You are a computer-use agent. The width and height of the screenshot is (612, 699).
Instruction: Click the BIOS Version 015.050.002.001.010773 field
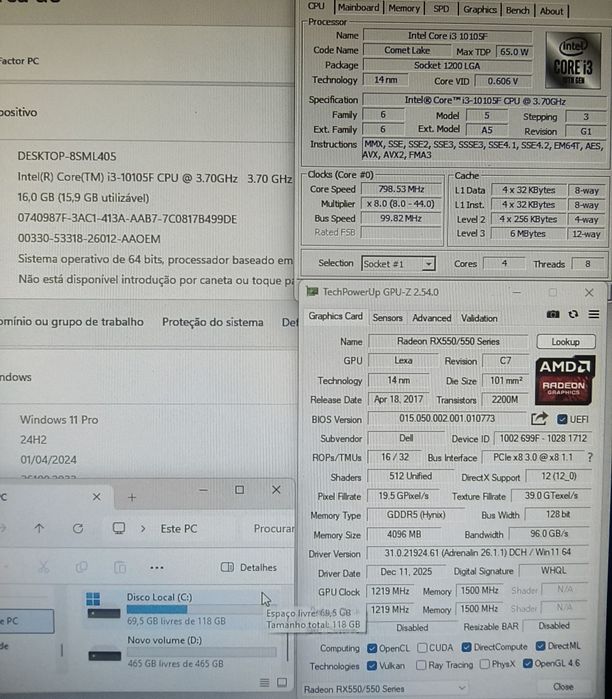[447, 419]
